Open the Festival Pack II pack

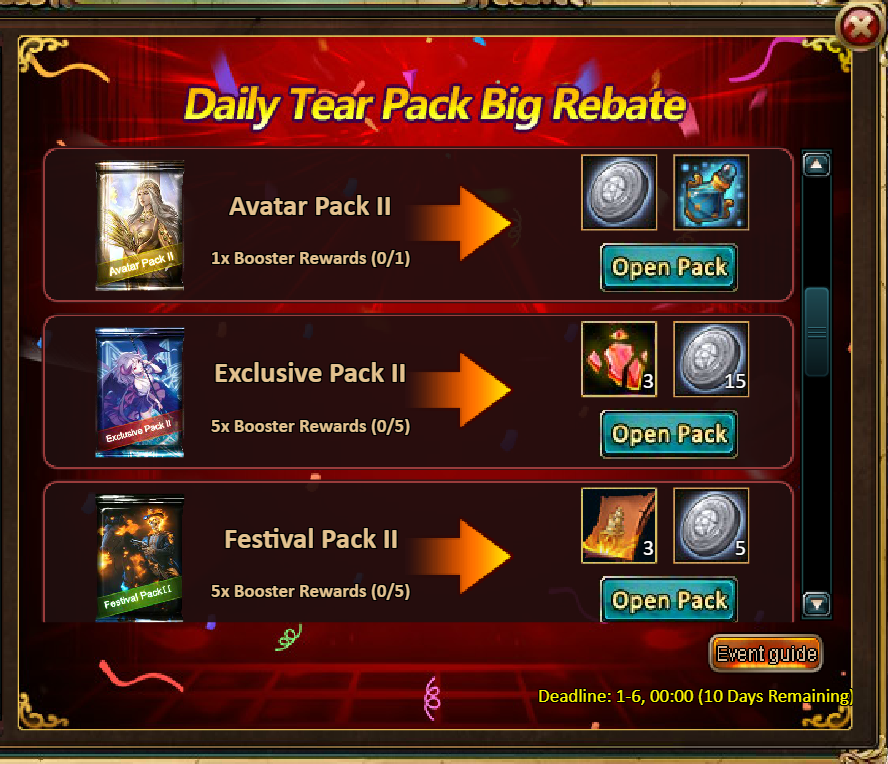pos(669,599)
